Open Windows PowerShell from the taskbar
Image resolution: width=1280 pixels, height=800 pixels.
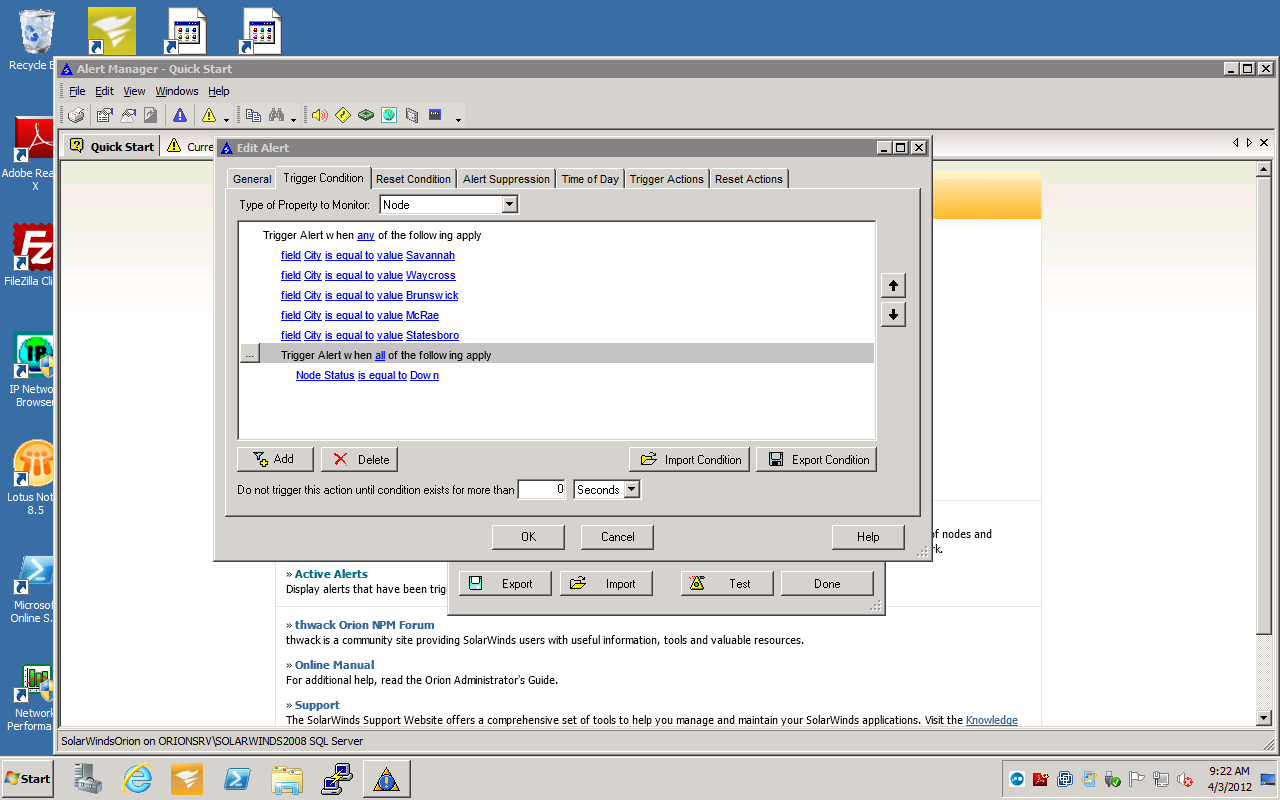pos(237,779)
